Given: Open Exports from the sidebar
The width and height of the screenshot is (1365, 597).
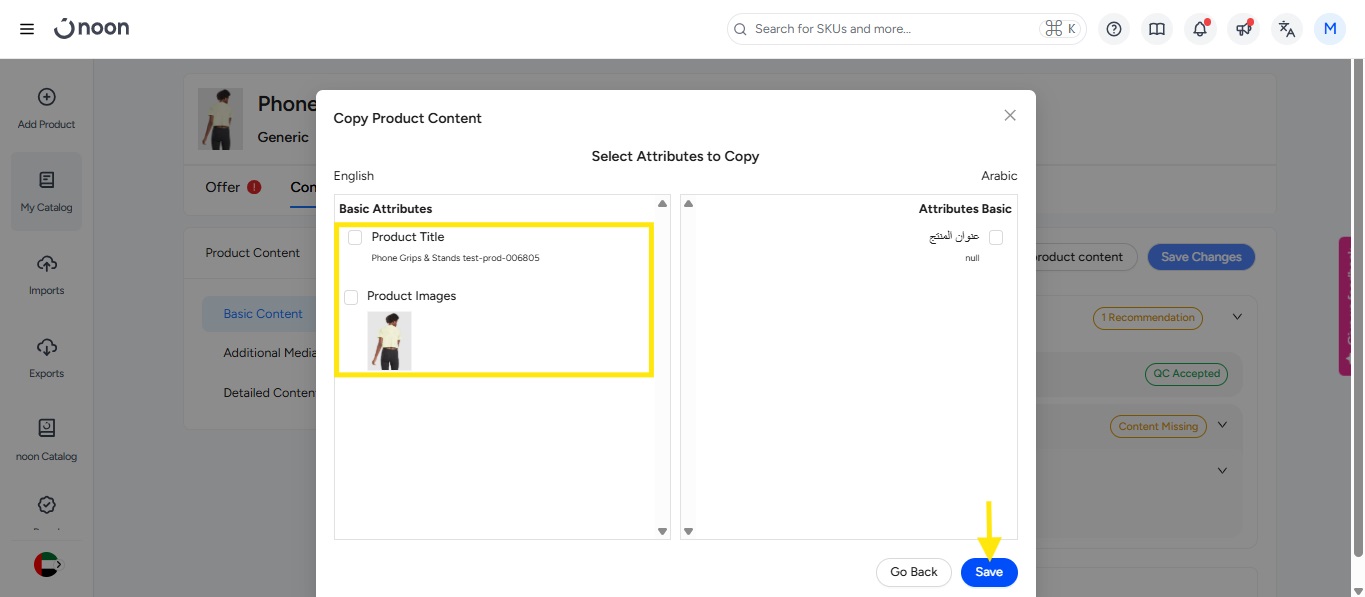Looking at the screenshot, I should (46, 357).
